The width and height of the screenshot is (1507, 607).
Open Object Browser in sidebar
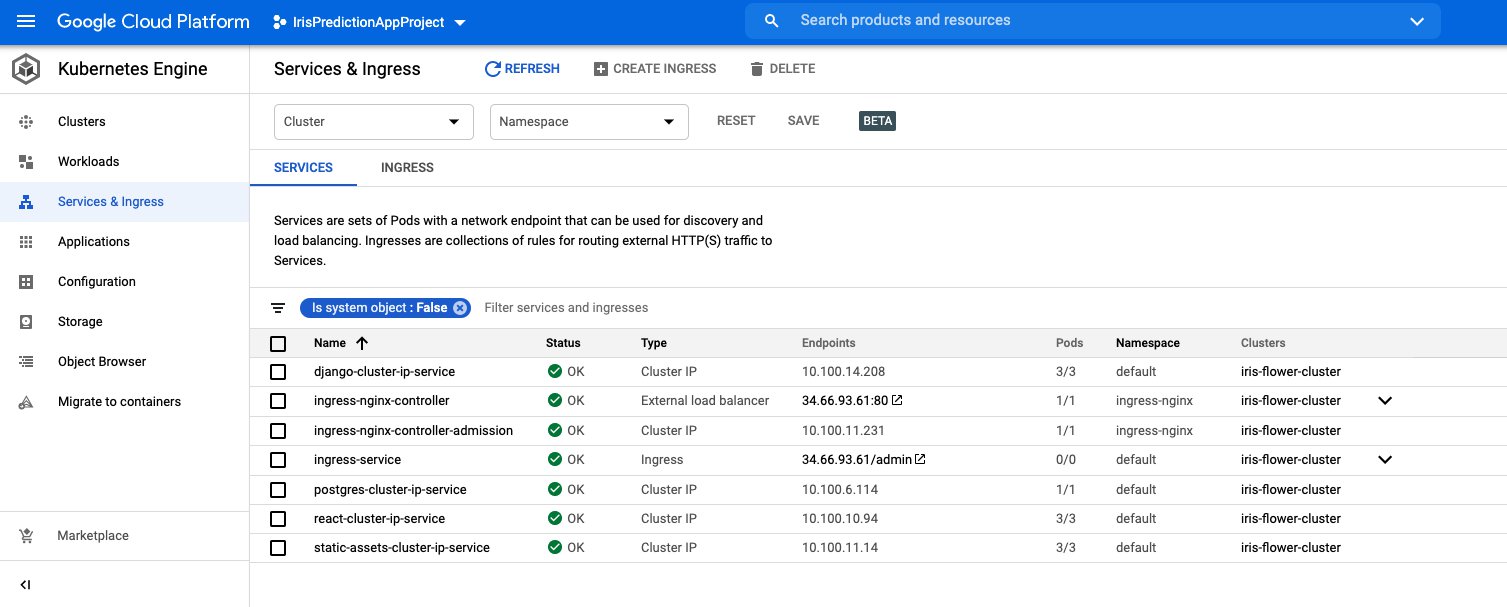[x=102, y=362]
